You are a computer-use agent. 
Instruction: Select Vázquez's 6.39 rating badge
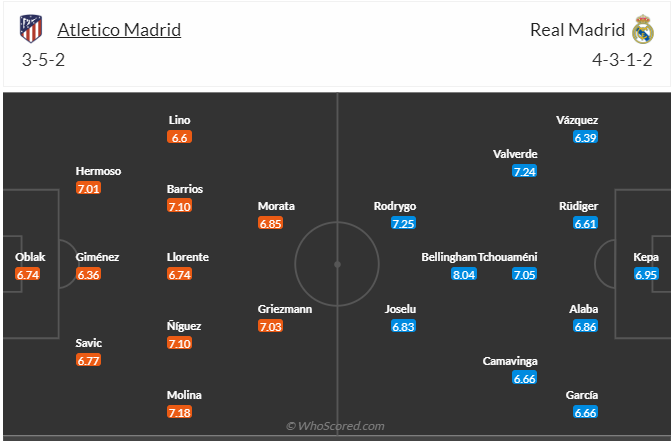(585, 137)
